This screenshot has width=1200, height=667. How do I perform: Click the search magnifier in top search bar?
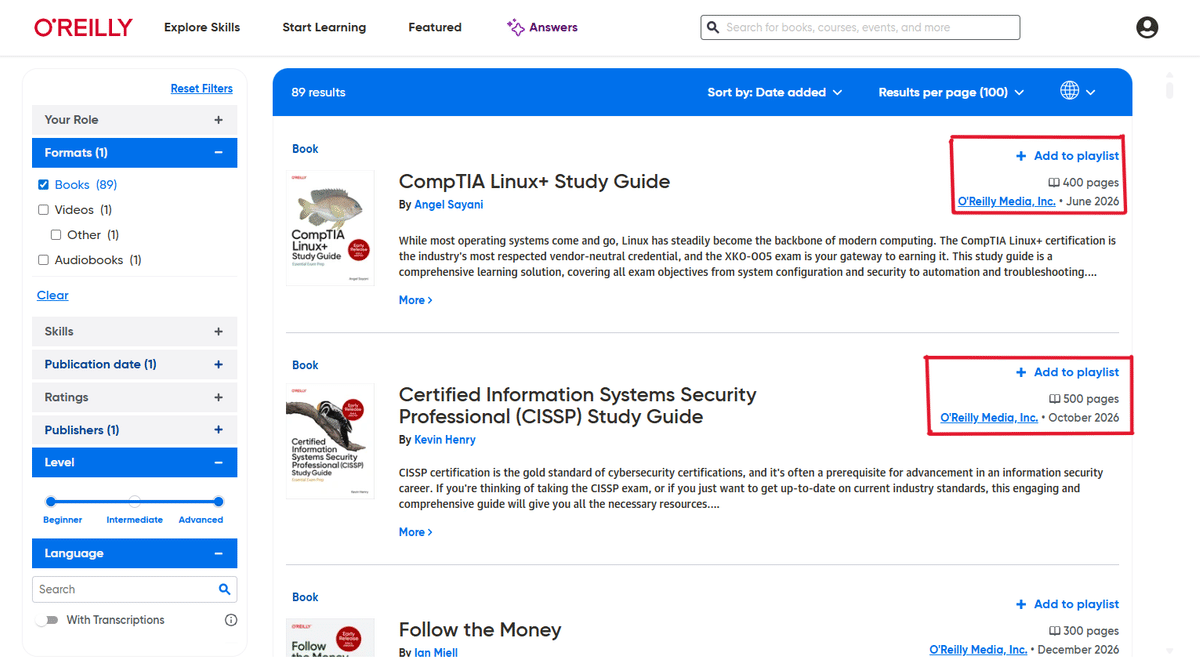click(713, 28)
